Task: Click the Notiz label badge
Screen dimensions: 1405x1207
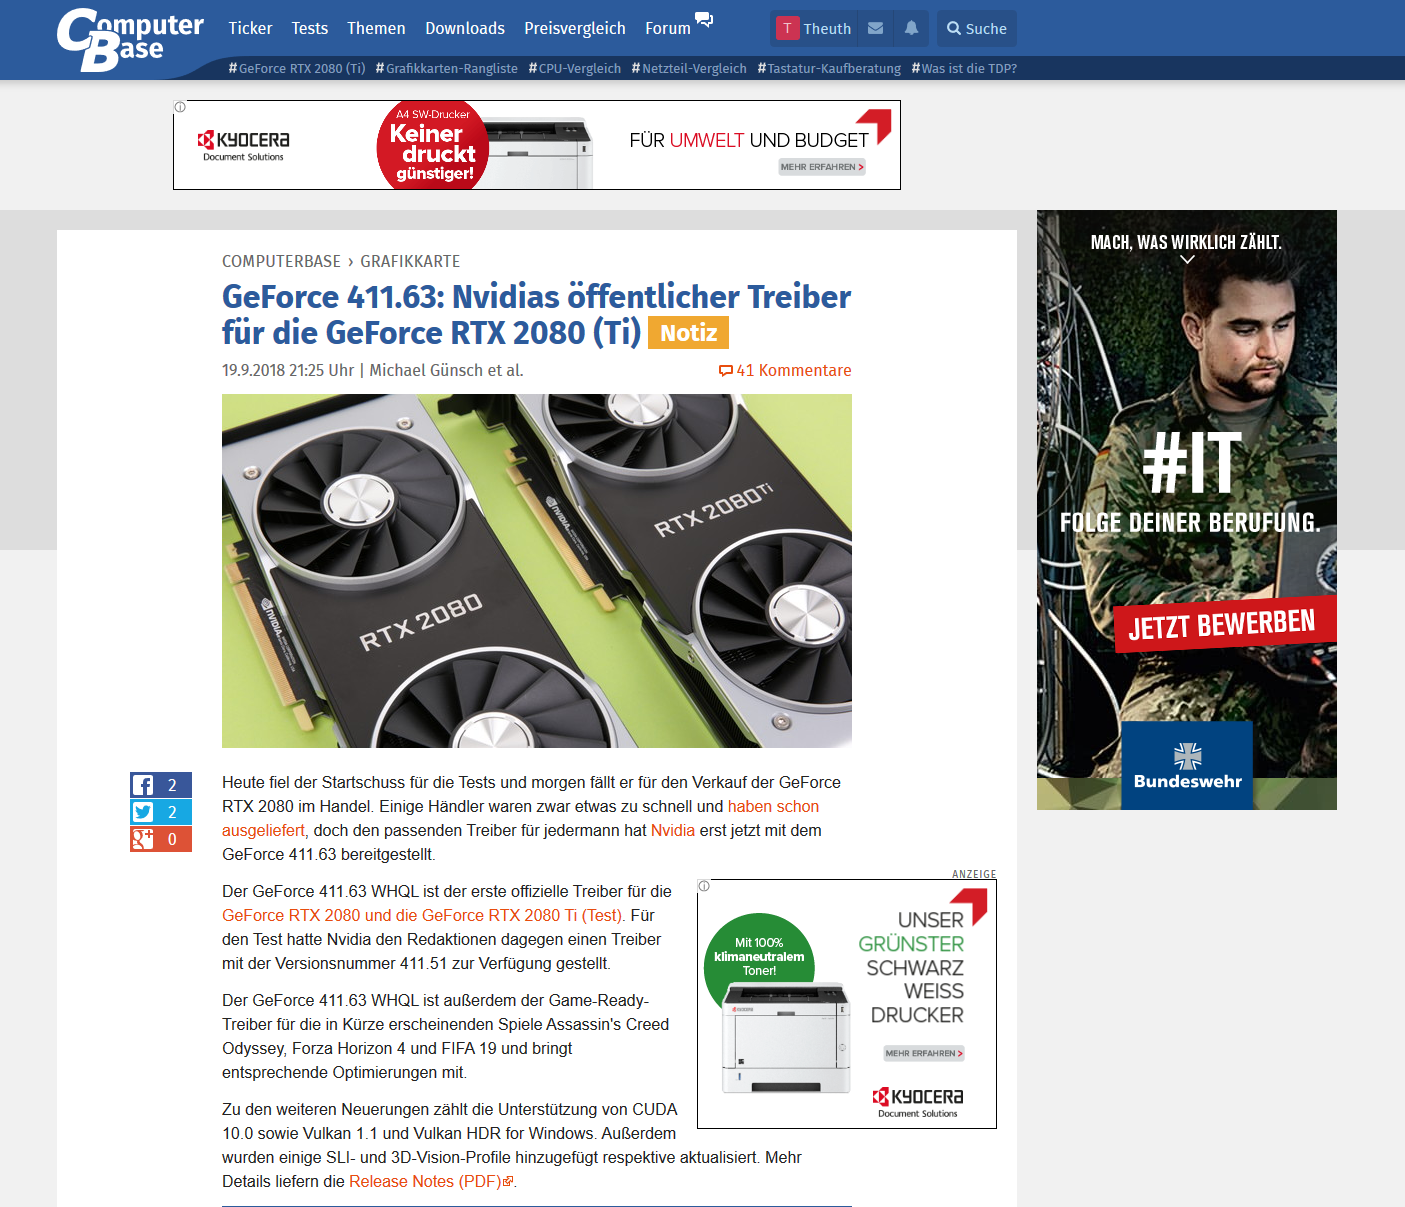Action: (688, 333)
